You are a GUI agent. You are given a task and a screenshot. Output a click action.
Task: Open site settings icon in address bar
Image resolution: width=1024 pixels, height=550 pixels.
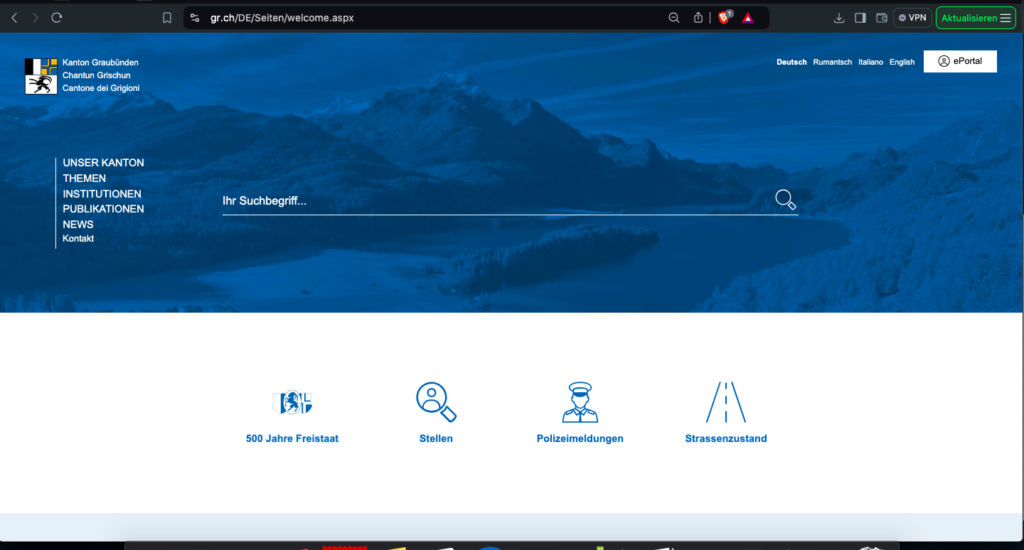pos(195,18)
